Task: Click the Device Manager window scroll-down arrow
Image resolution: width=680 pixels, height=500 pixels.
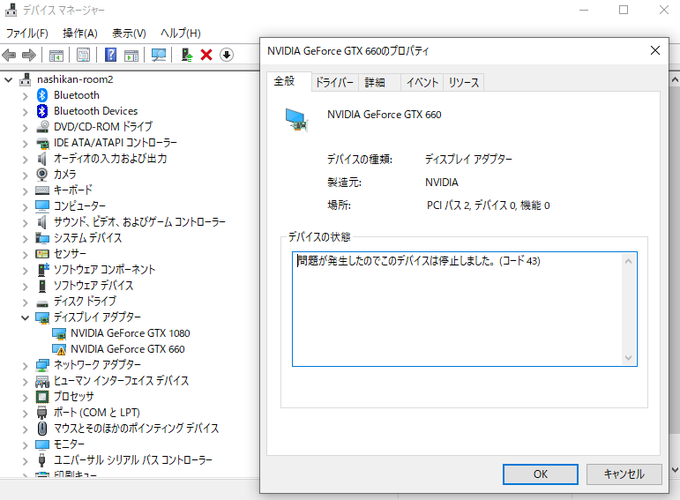Action: point(675,470)
